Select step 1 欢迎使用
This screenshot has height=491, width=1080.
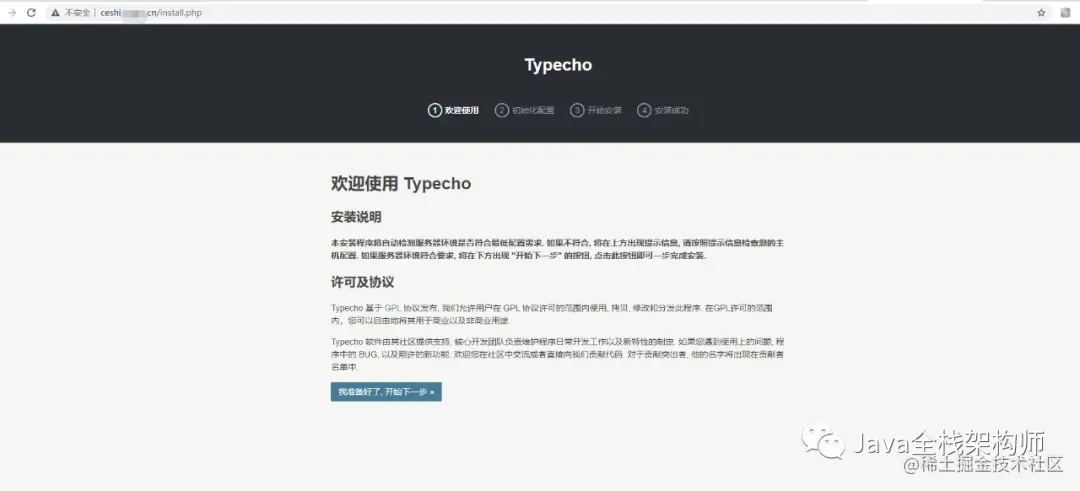click(453, 110)
